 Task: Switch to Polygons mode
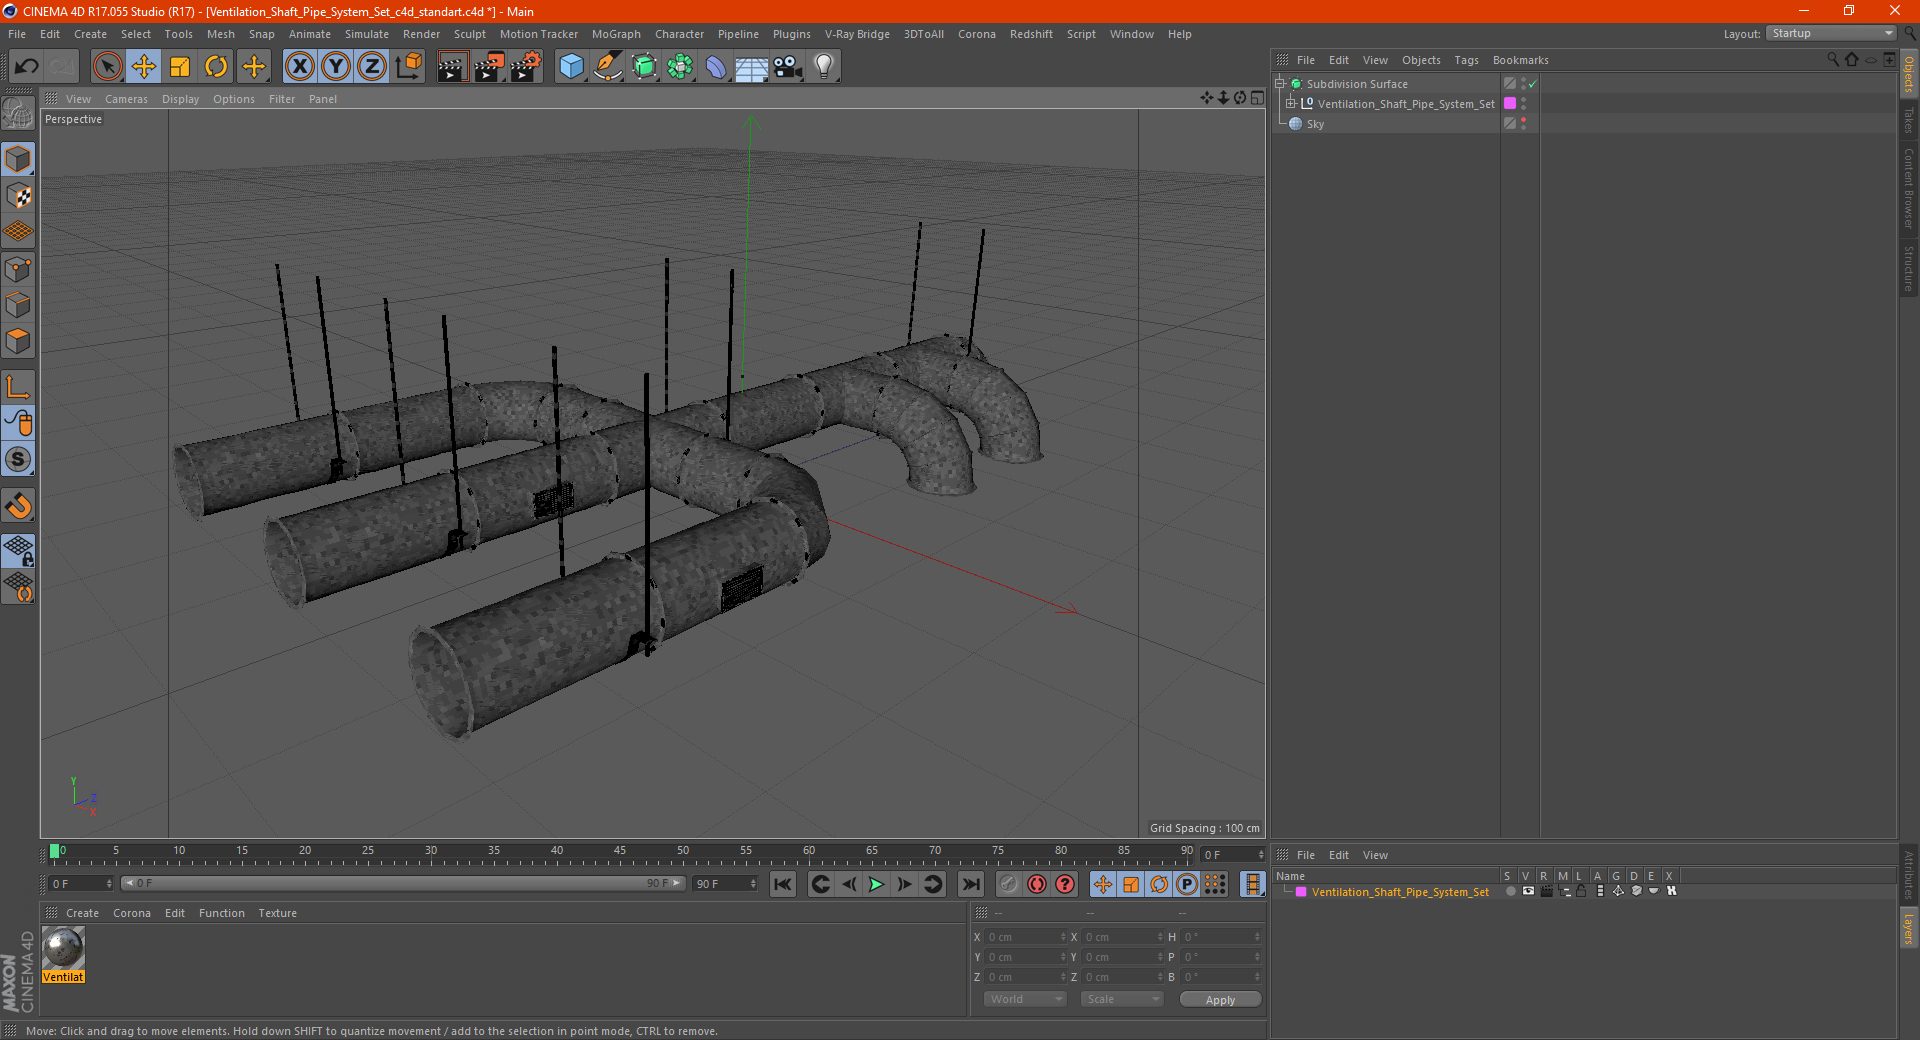(x=18, y=341)
